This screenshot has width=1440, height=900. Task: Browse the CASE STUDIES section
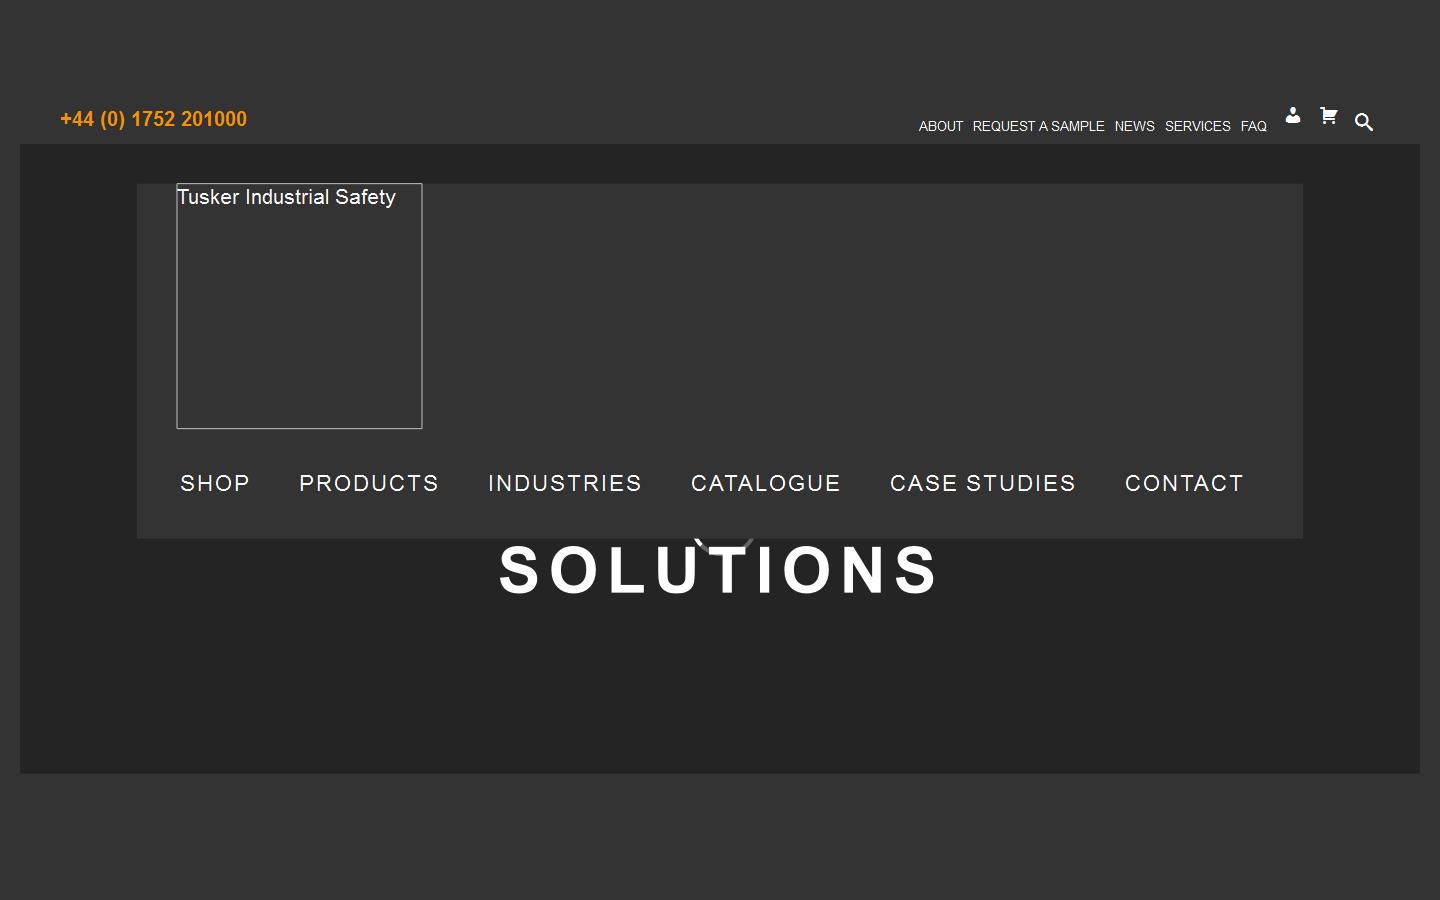point(982,483)
